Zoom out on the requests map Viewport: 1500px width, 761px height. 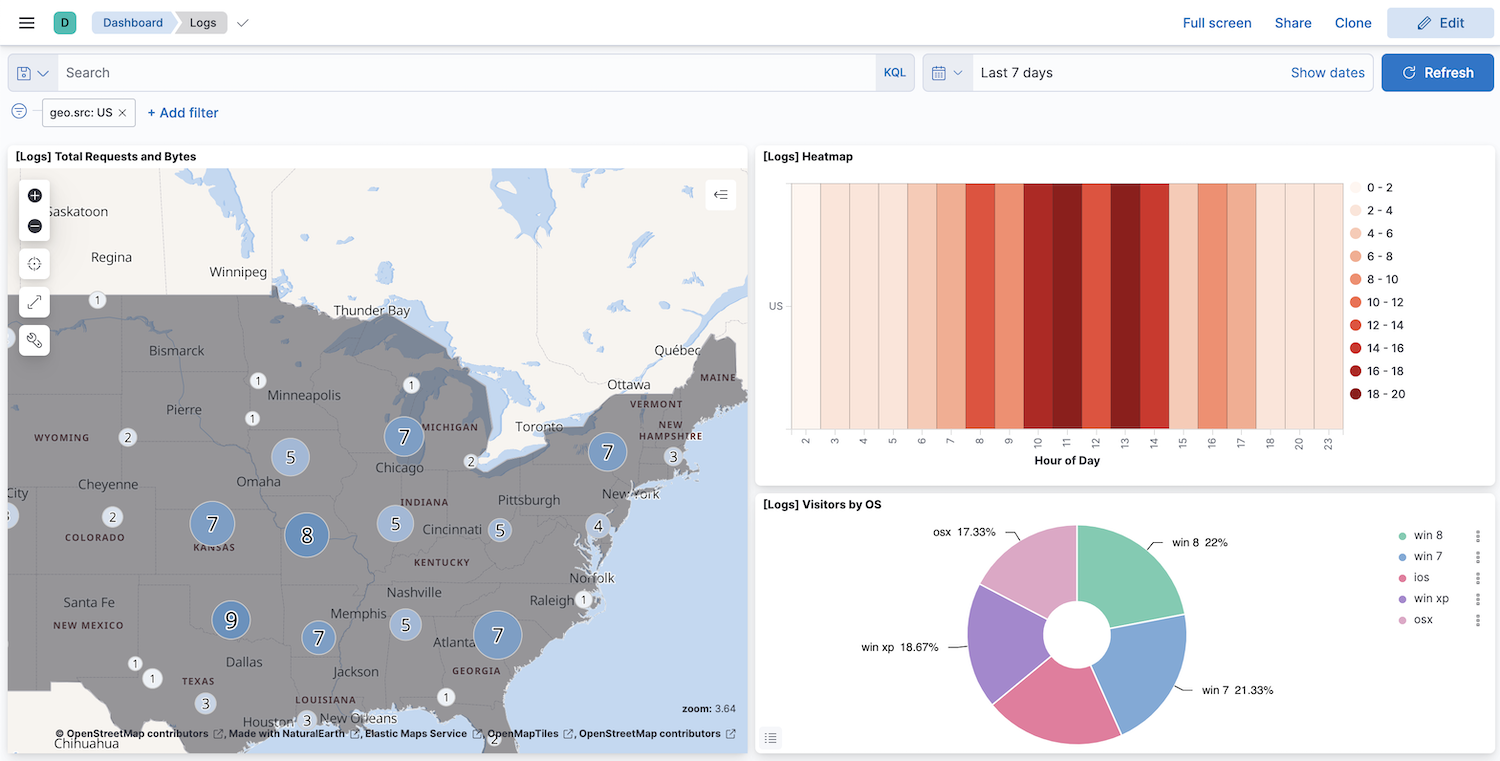click(34, 226)
